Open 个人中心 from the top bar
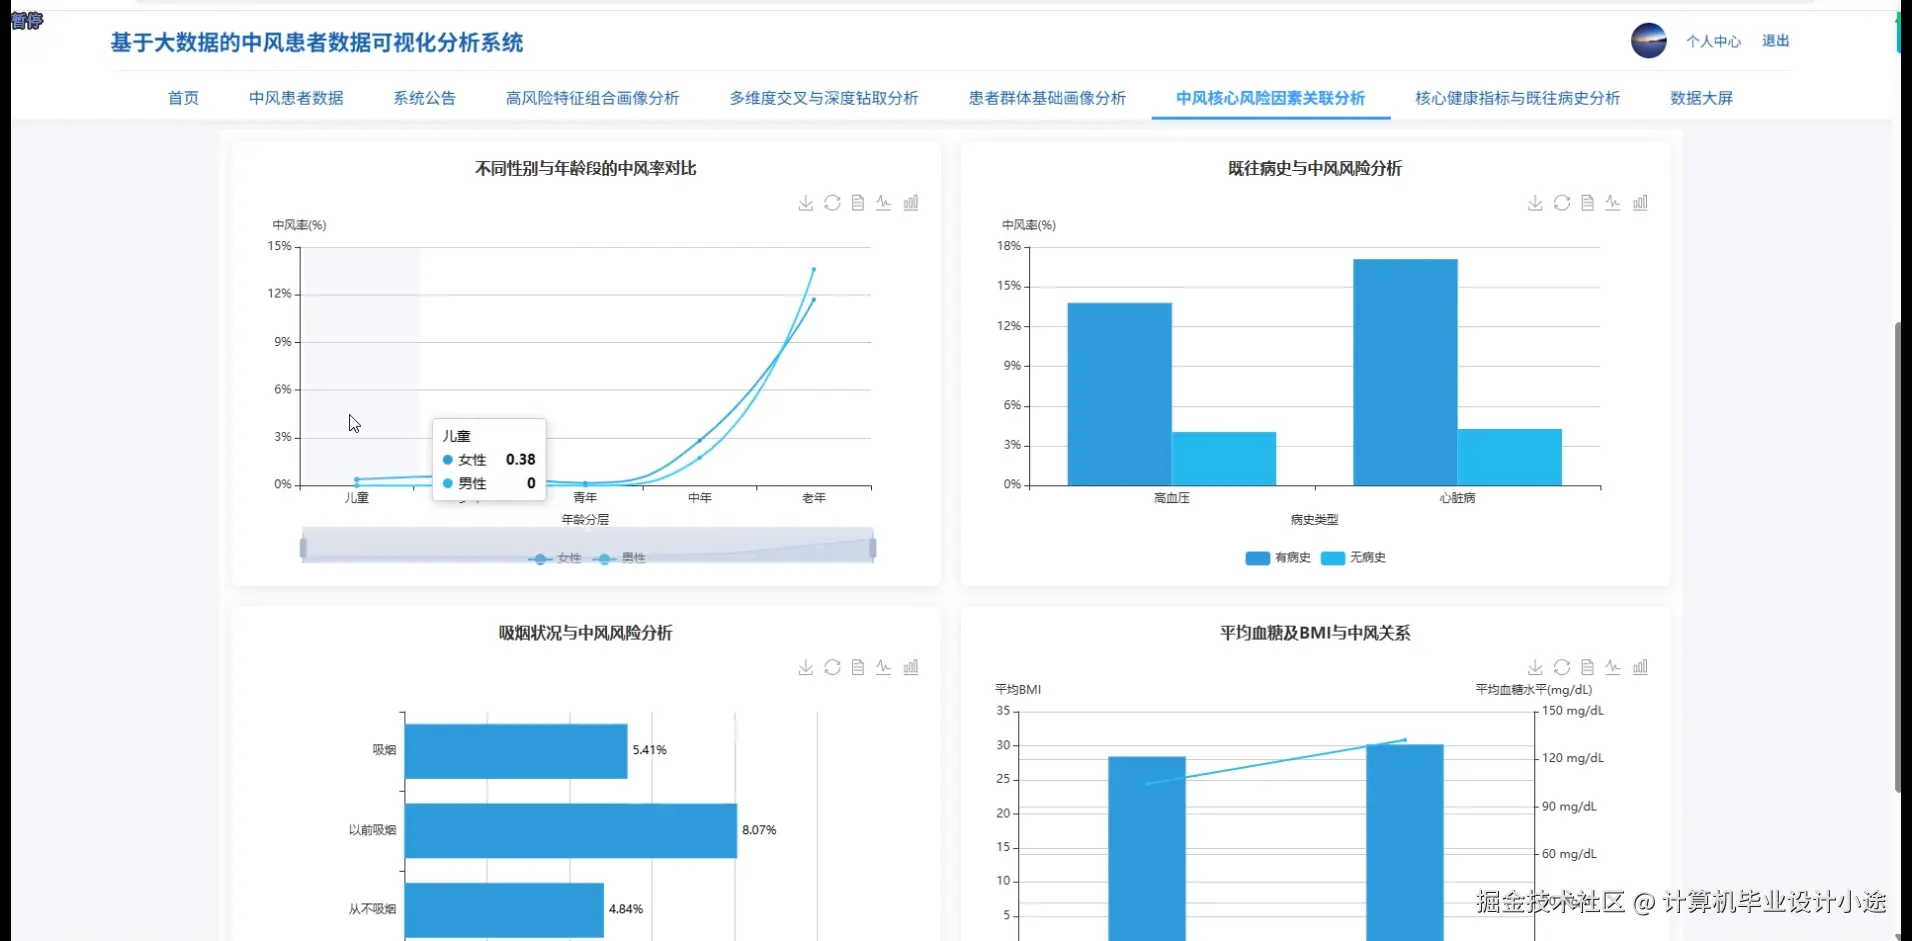 [x=1713, y=40]
